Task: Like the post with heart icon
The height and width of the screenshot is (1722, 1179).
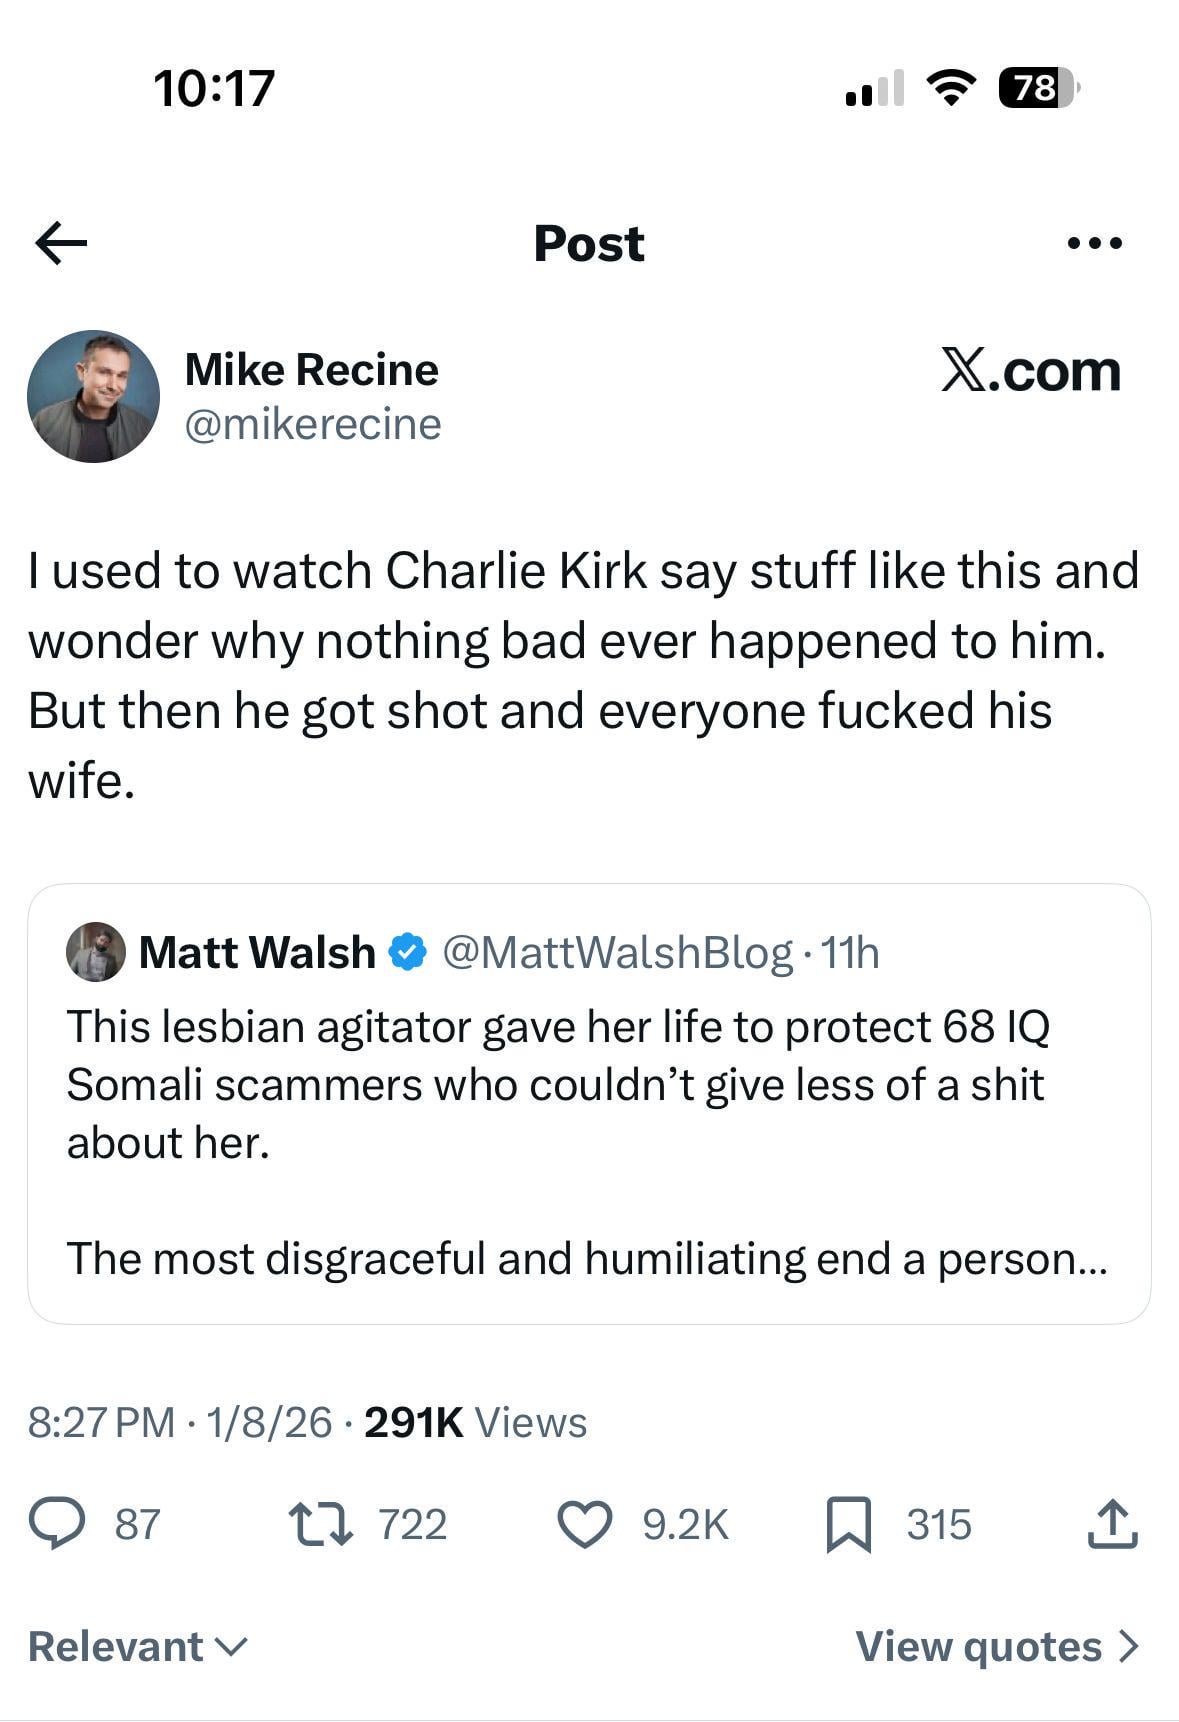Action: [x=584, y=1524]
